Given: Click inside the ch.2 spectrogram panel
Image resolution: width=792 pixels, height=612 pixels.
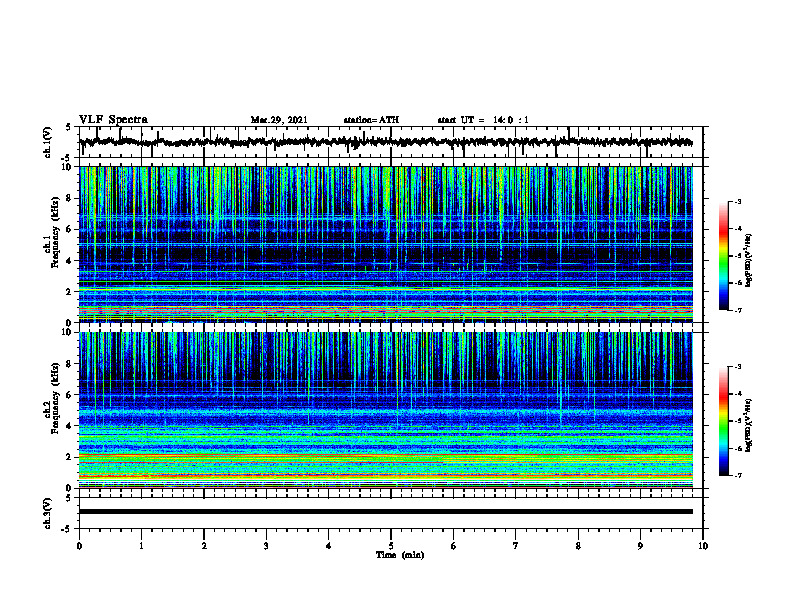Looking at the screenshot, I should point(386,410).
